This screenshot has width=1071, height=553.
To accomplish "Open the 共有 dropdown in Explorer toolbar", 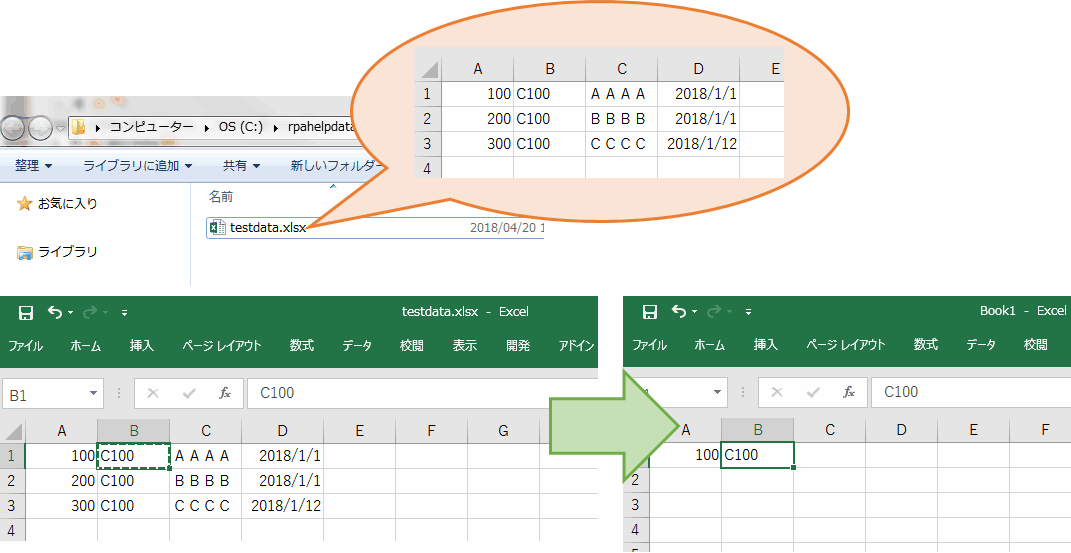I will [241, 166].
